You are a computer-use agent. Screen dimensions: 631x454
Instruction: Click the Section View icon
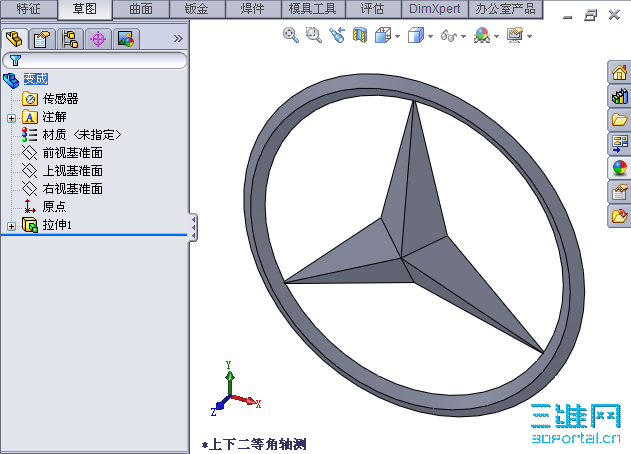pos(360,35)
